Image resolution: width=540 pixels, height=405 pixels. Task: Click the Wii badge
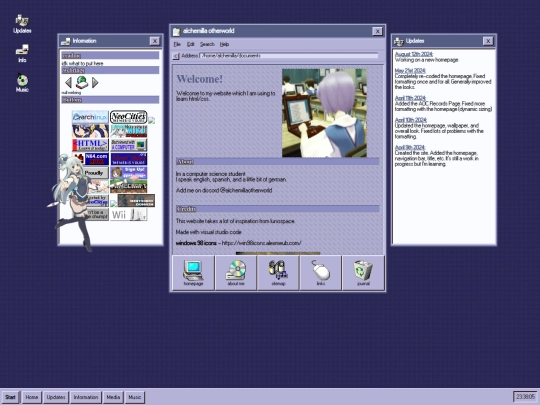pyautogui.click(x=128, y=215)
